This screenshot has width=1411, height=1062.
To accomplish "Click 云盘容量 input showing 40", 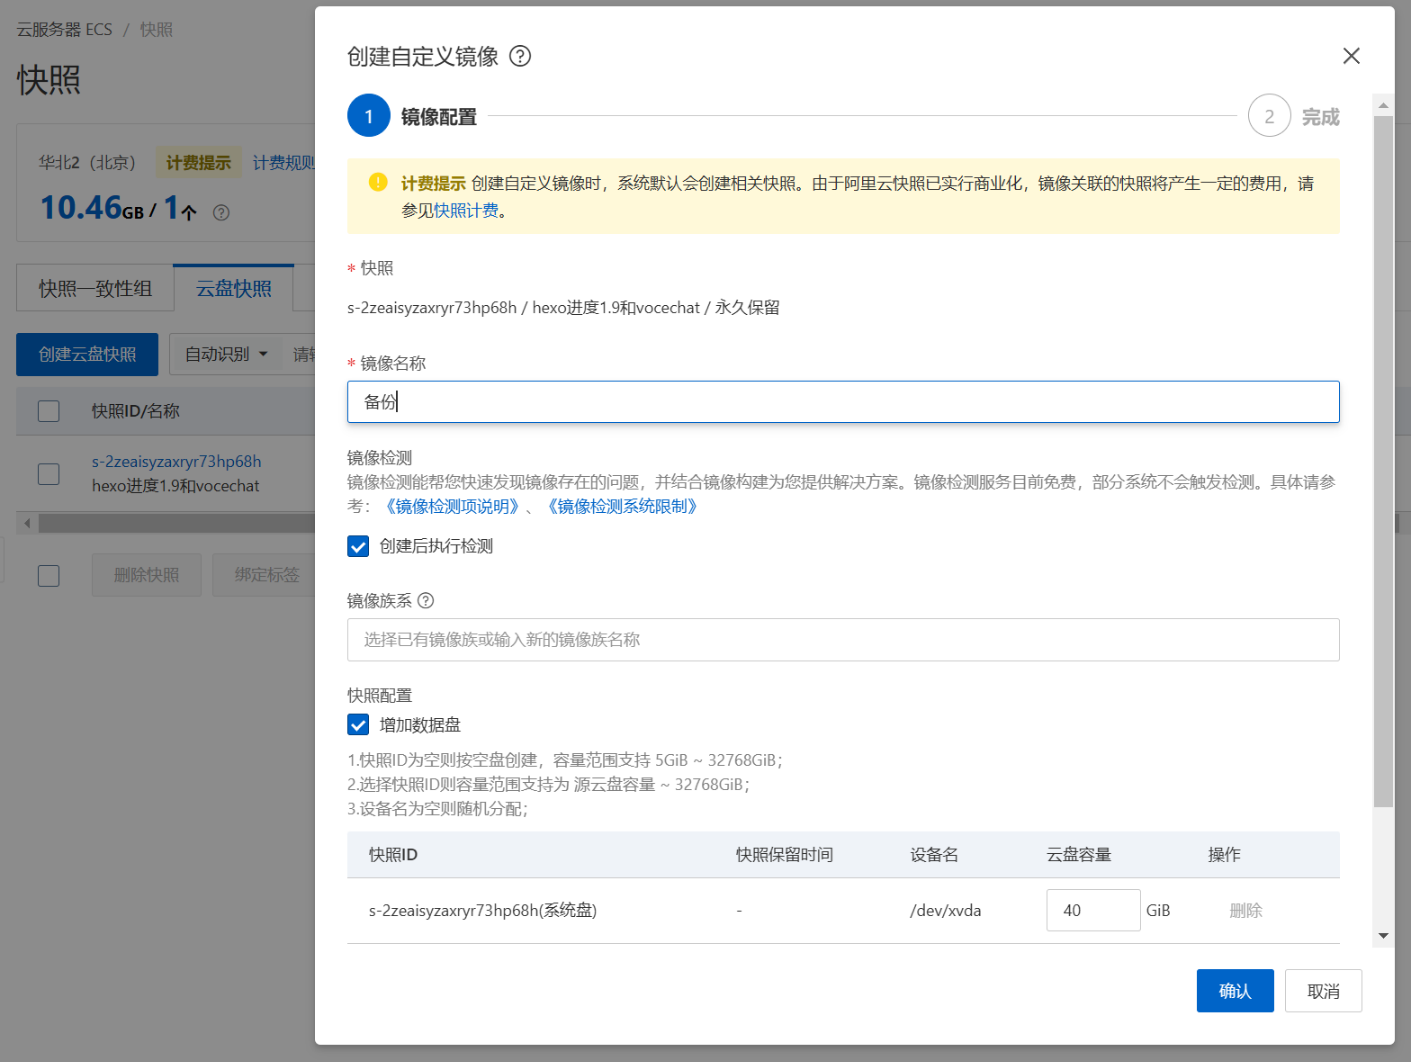I will click(x=1093, y=910).
